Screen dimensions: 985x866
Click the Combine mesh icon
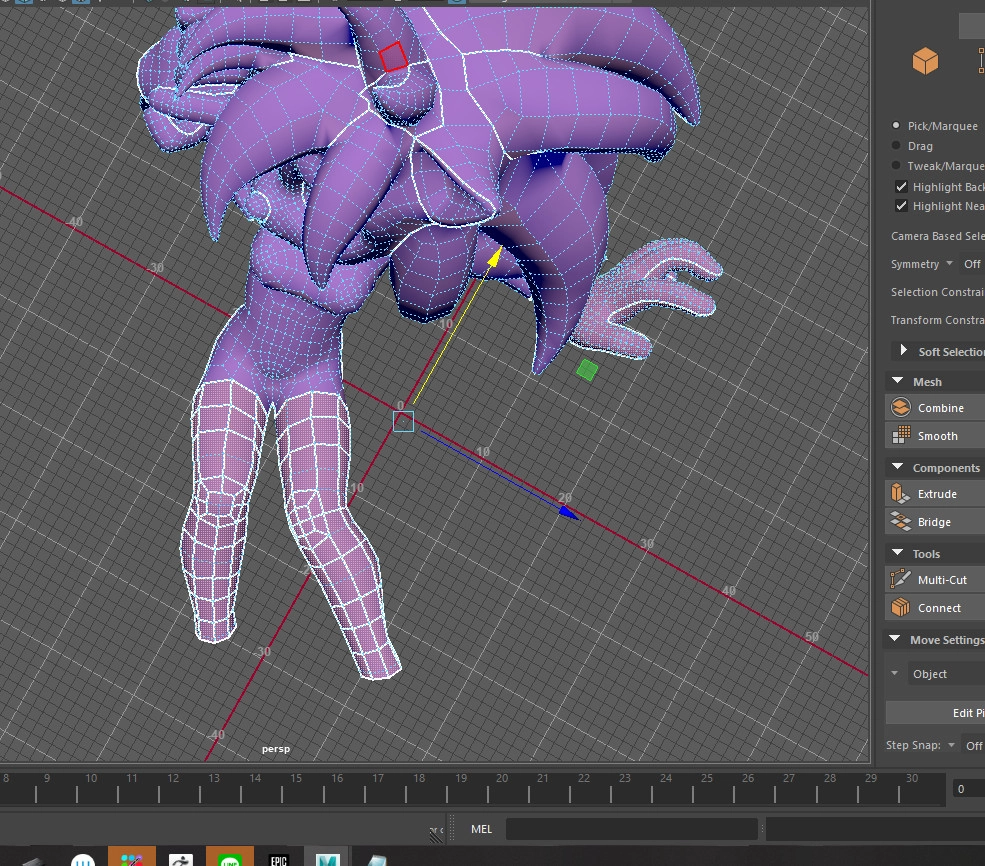click(901, 408)
